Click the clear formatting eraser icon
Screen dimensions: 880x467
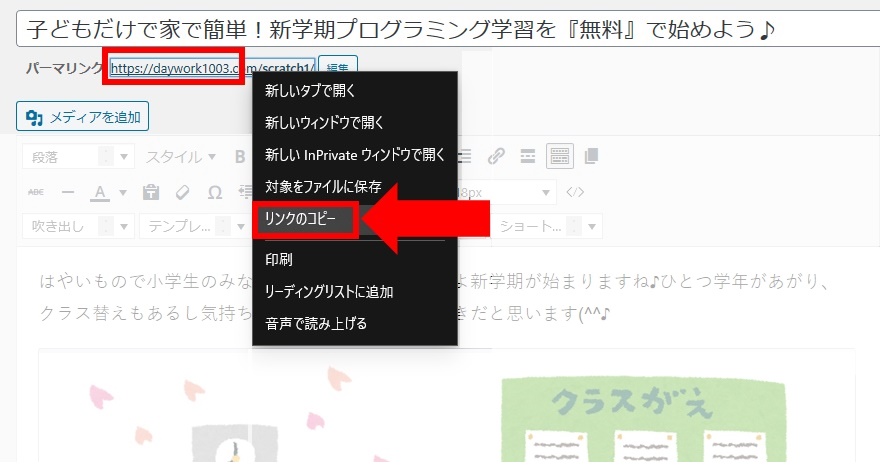coord(182,192)
